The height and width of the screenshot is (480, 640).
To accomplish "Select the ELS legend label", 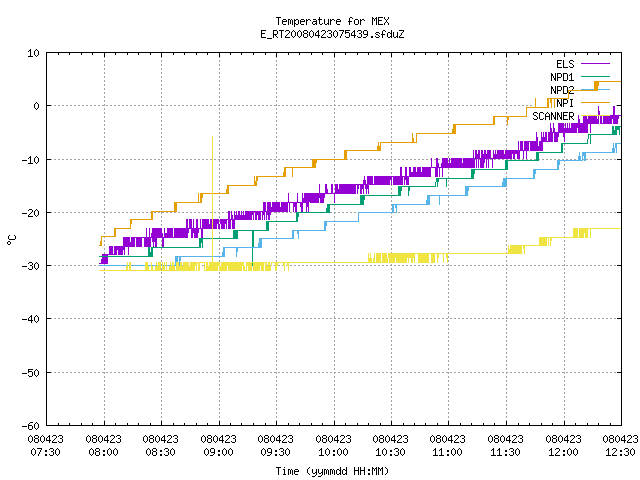I will pyautogui.click(x=565, y=64).
